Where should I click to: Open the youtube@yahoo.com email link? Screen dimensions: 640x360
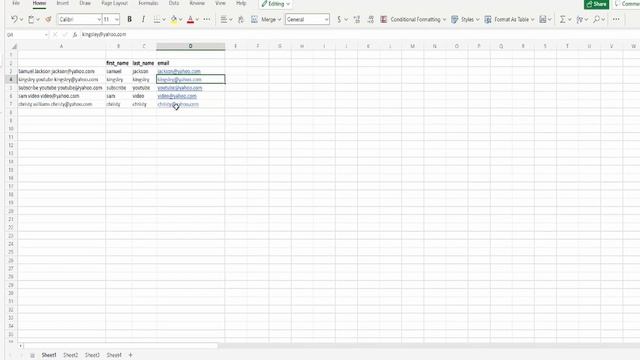pos(180,88)
